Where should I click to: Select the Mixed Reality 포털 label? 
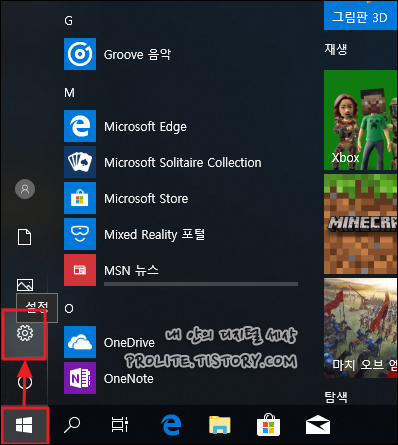point(154,235)
